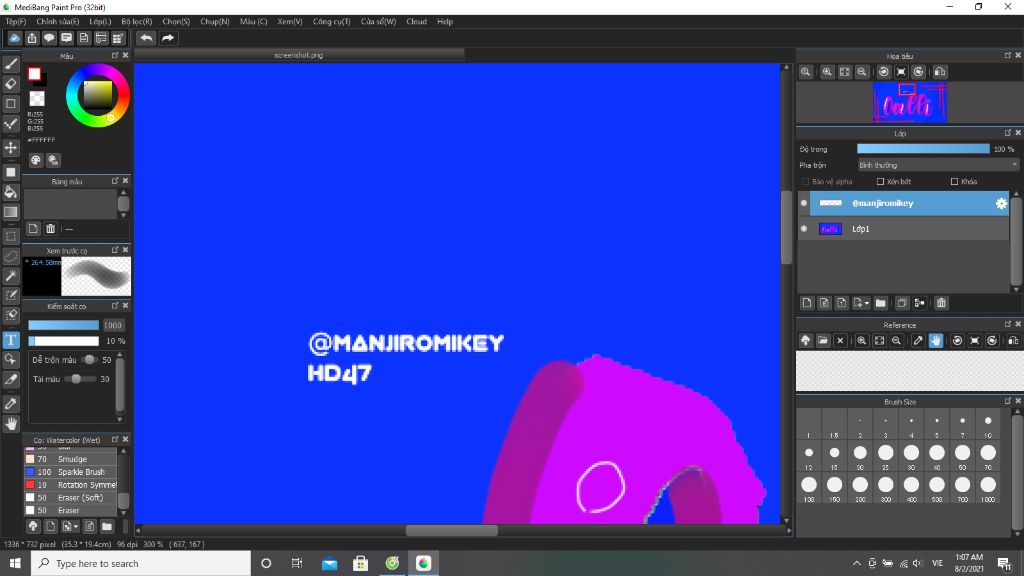Open the Bộ lọc(R) menu
1024x576 pixels.
click(136, 22)
